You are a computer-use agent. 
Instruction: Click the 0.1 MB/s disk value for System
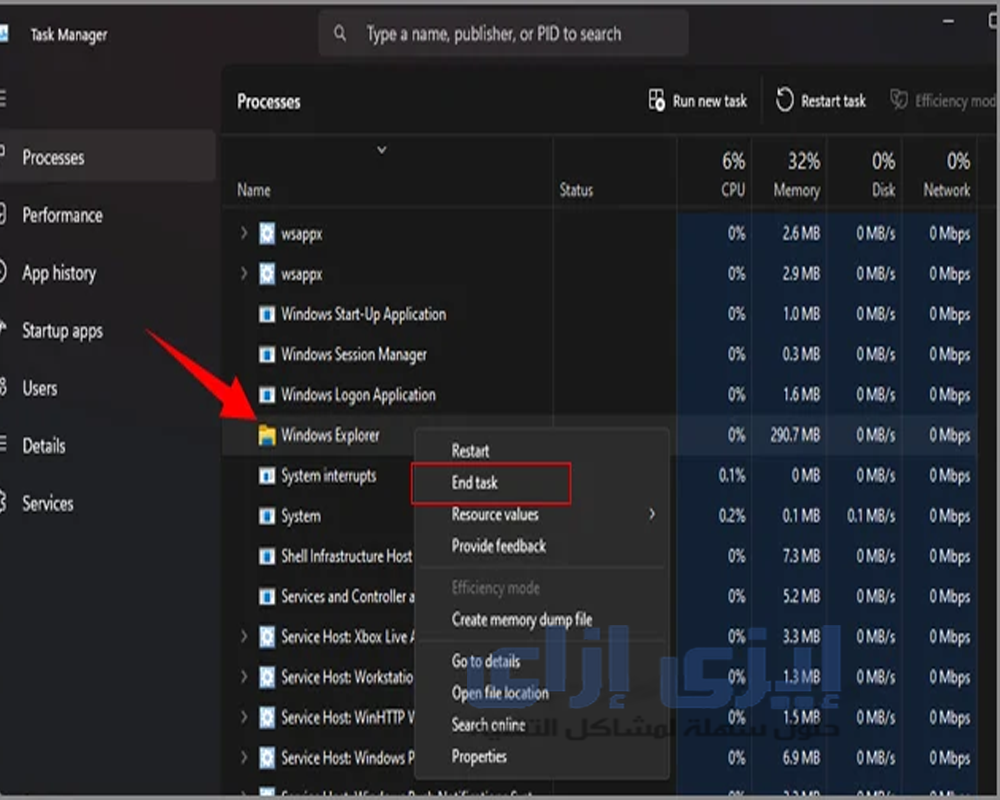(871, 515)
